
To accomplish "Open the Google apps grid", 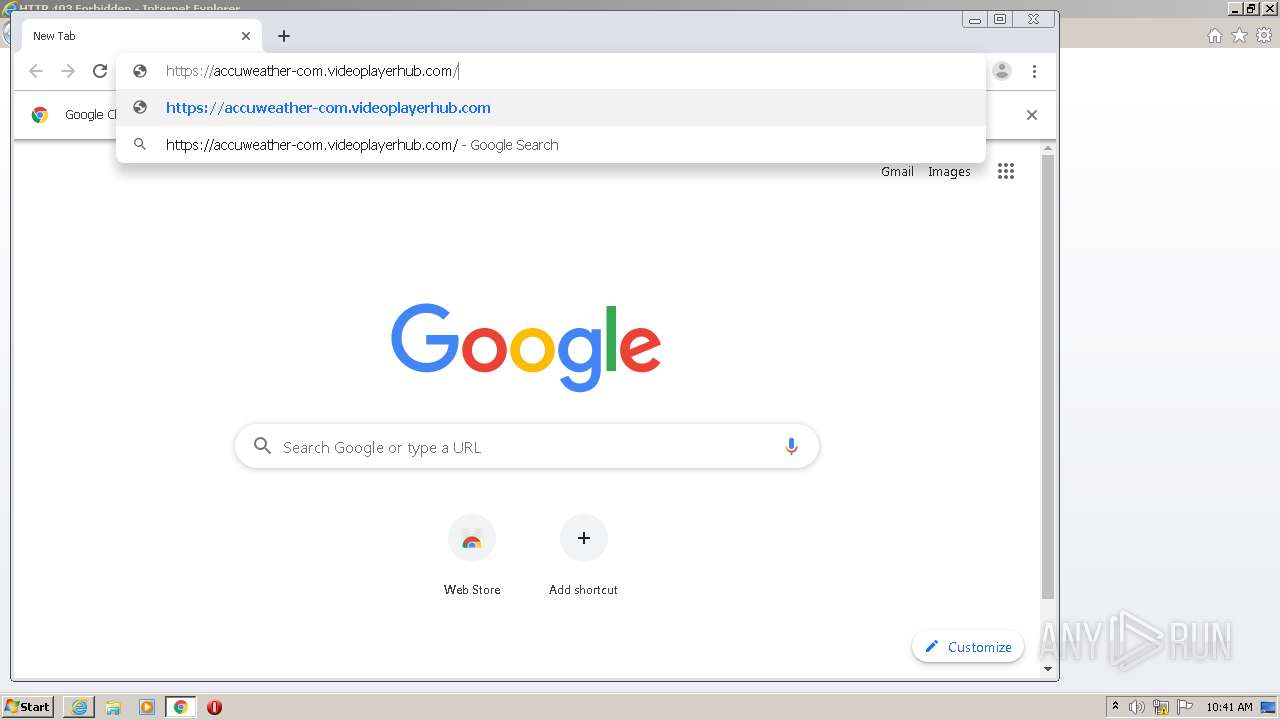I will pos(1006,171).
